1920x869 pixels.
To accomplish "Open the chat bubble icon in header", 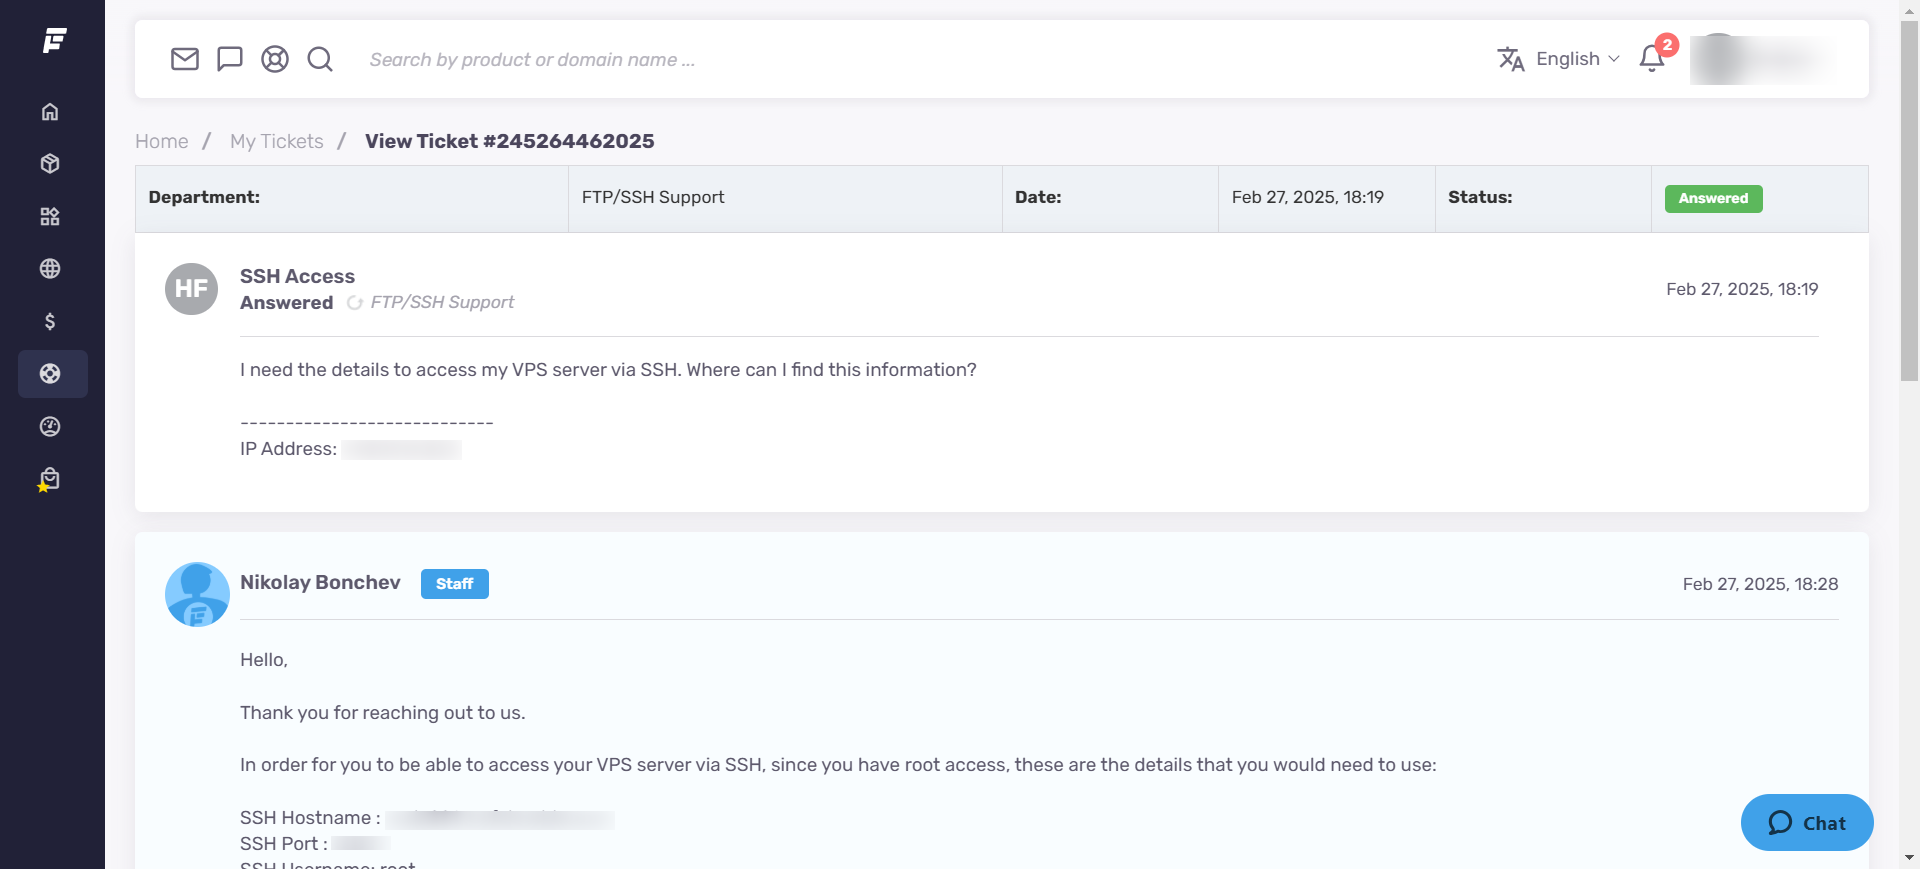I will pyautogui.click(x=230, y=59).
